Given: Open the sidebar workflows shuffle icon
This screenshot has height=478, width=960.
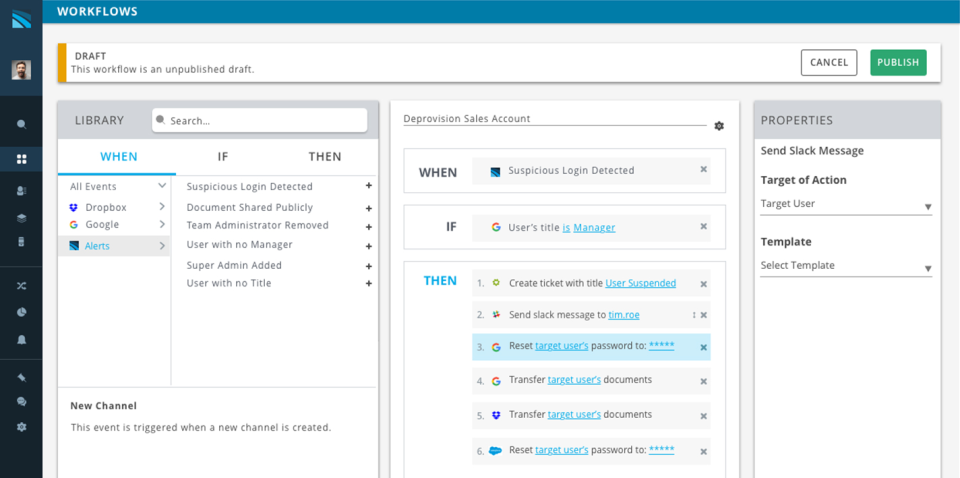Looking at the screenshot, I should (21, 286).
